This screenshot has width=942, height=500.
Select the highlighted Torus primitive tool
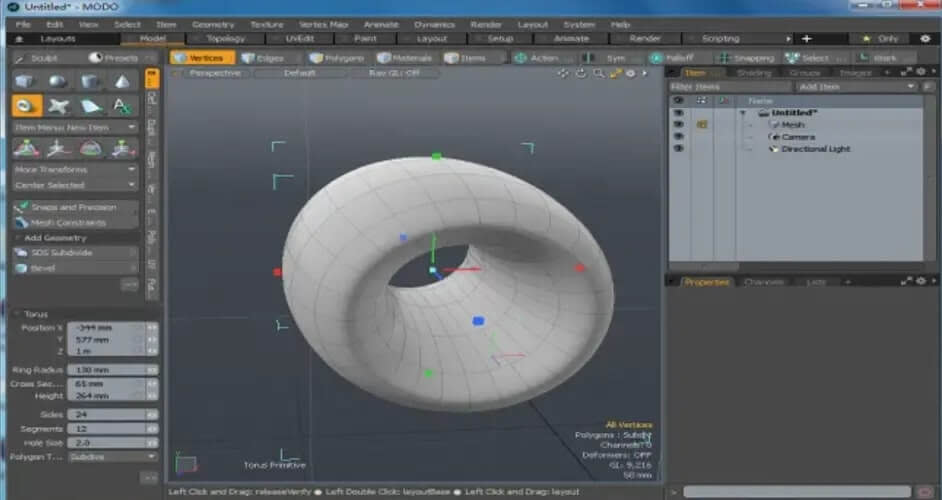click(26, 106)
